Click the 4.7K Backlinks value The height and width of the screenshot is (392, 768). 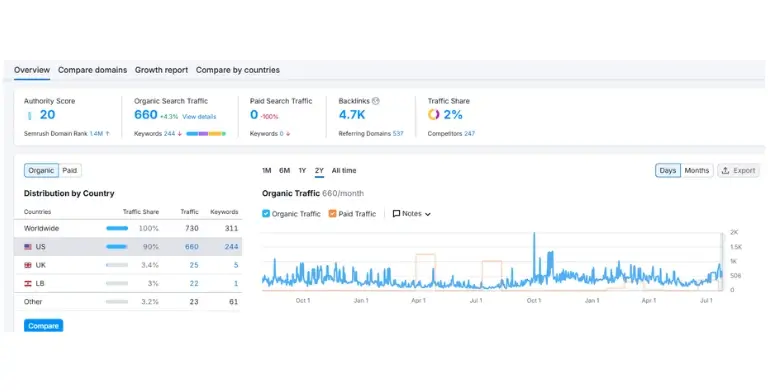pyautogui.click(x=352, y=115)
